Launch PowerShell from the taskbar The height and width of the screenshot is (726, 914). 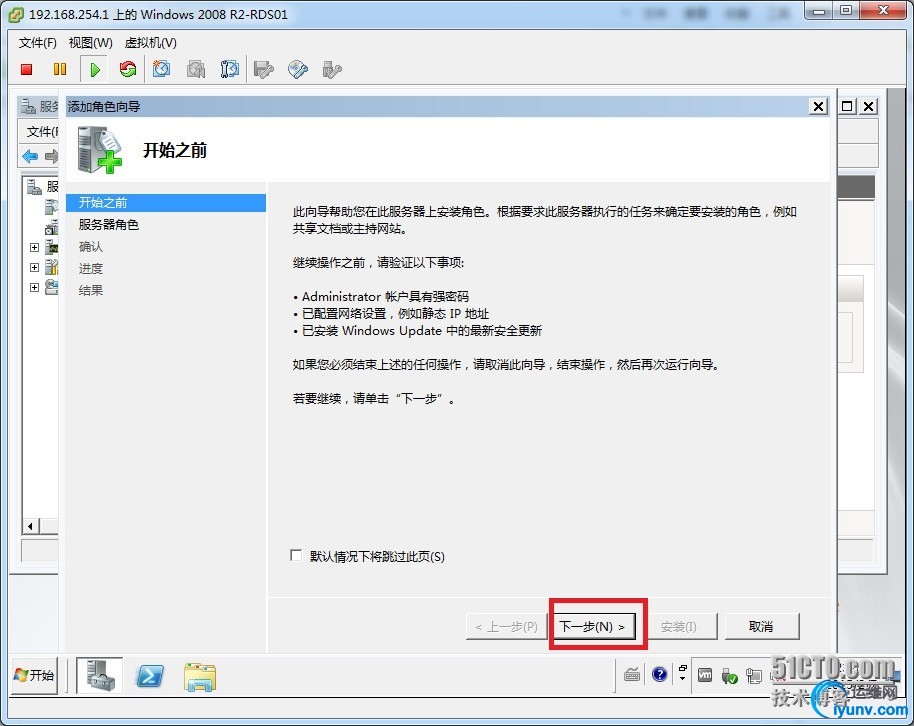click(150, 676)
